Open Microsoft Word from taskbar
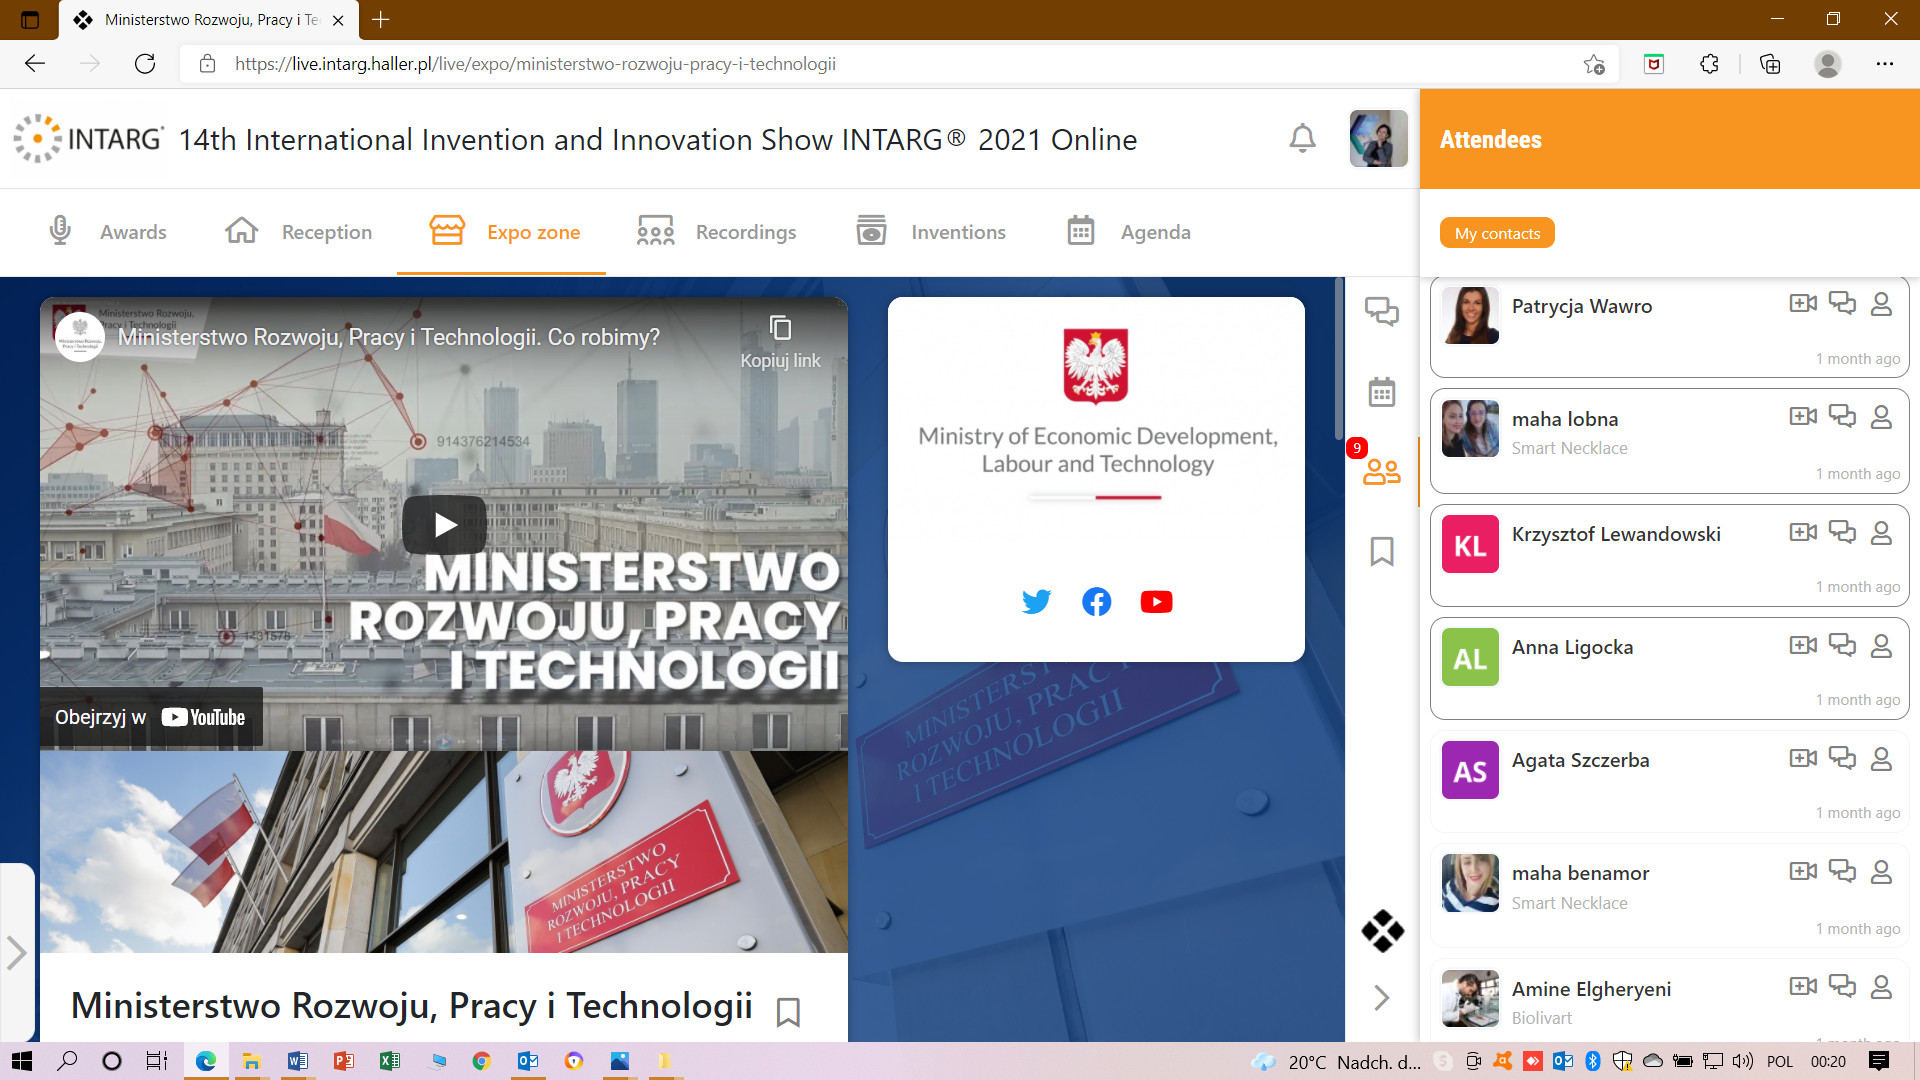The height and width of the screenshot is (1080, 1920). coord(297,1061)
